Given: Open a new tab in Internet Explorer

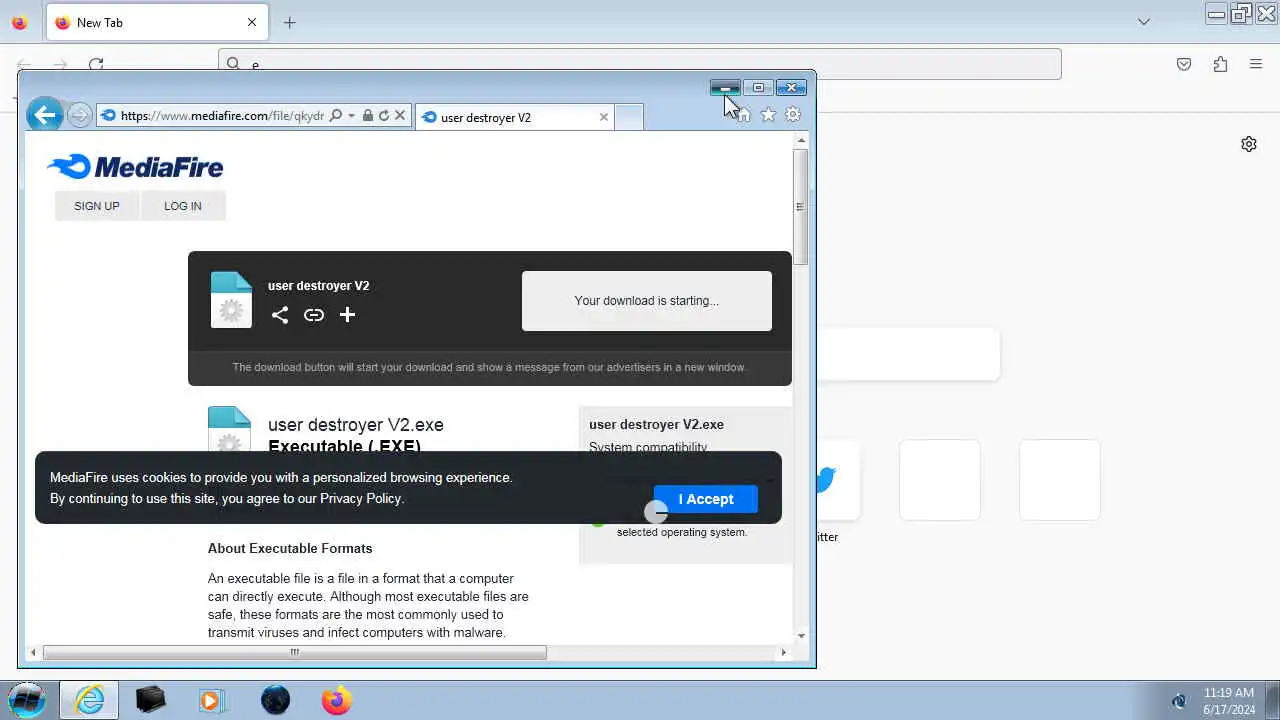Looking at the screenshot, I should click(628, 117).
